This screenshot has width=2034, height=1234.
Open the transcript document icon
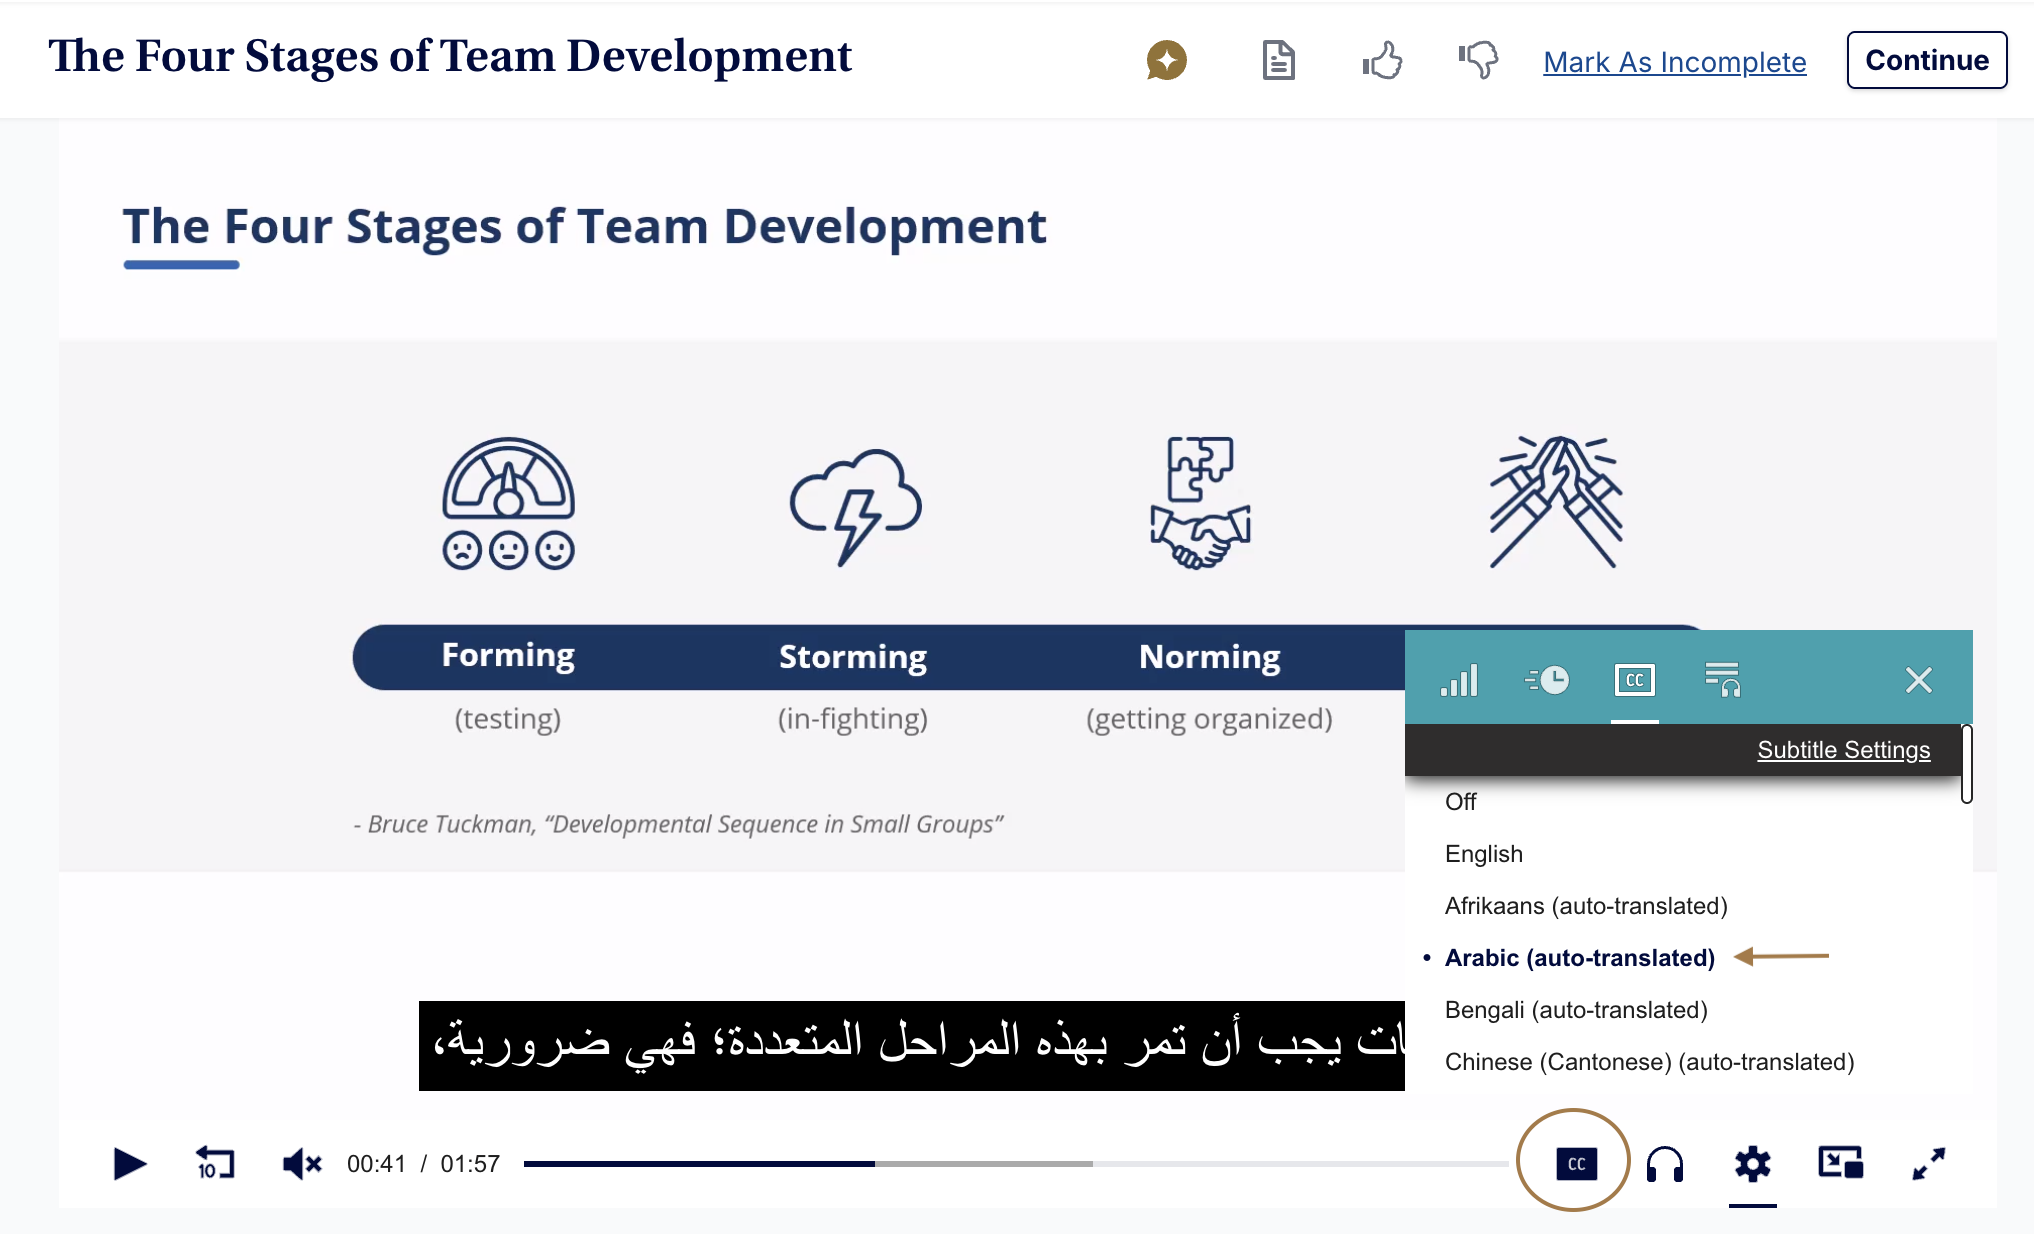pos(1278,61)
